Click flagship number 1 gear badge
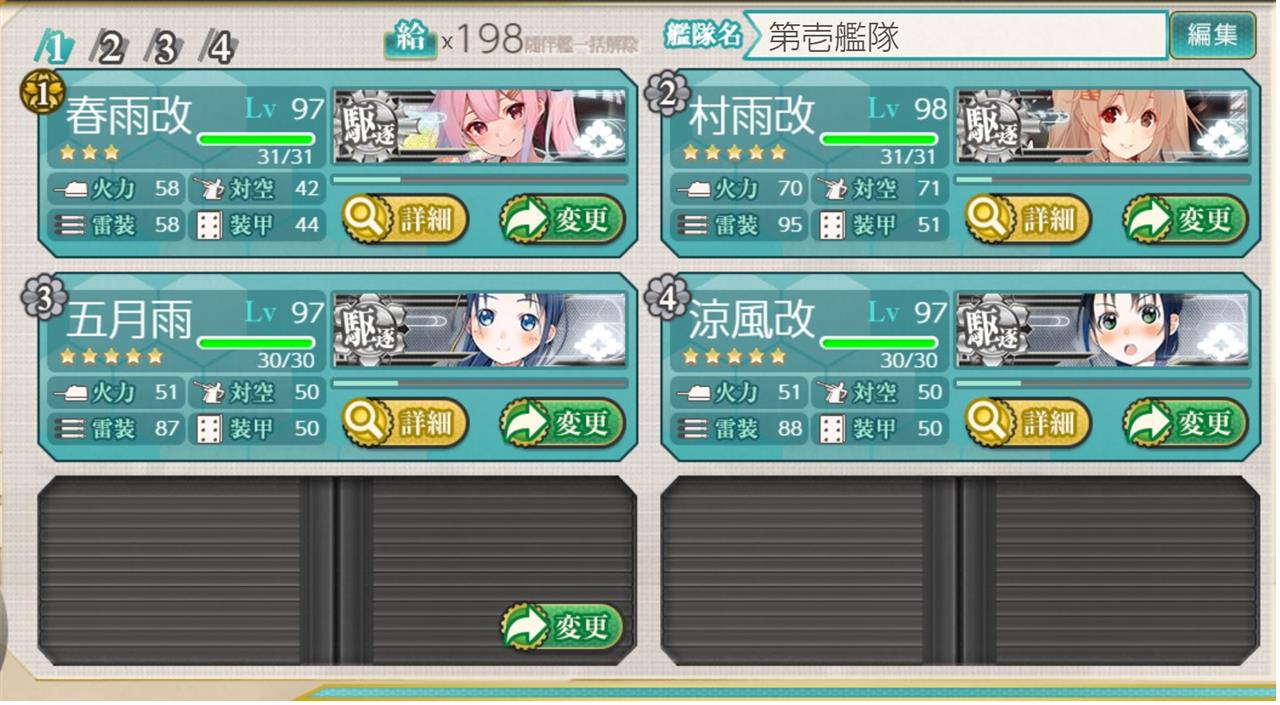Screen dimensions: 1280x705 [x=39, y=94]
